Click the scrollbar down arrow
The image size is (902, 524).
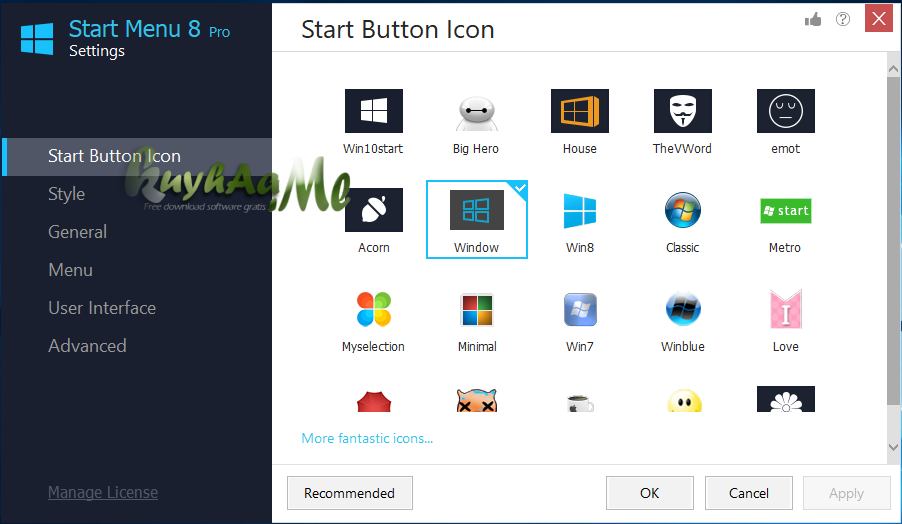[893, 447]
